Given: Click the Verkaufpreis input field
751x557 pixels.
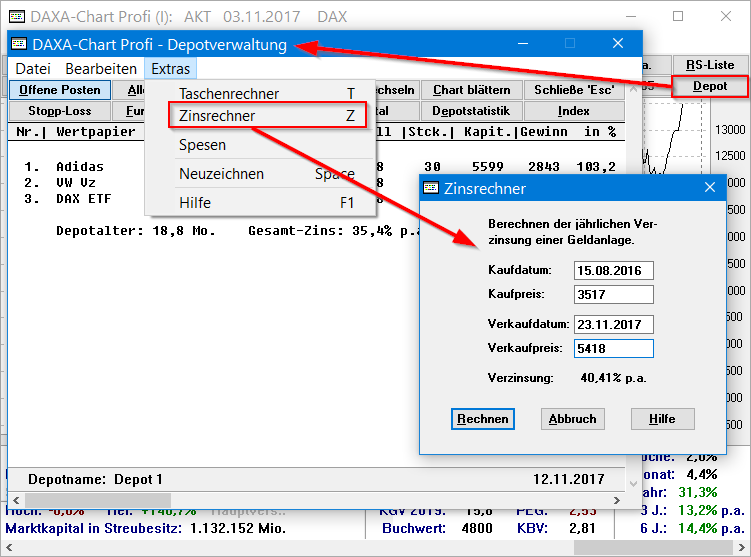Looking at the screenshot, I should (613, 348).
